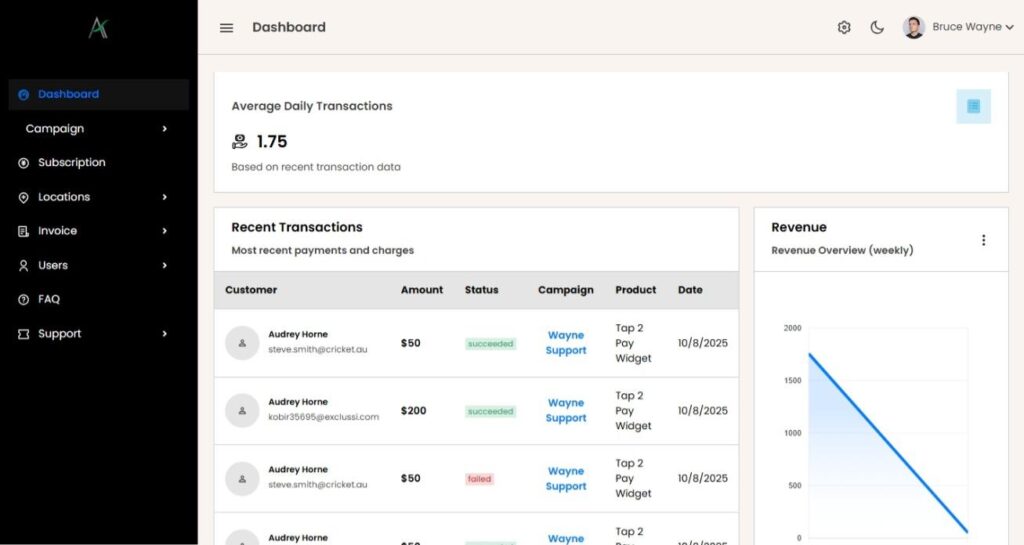
Task: Click Bruce Wayne profile avatar
Action: [x=913, y=28]
